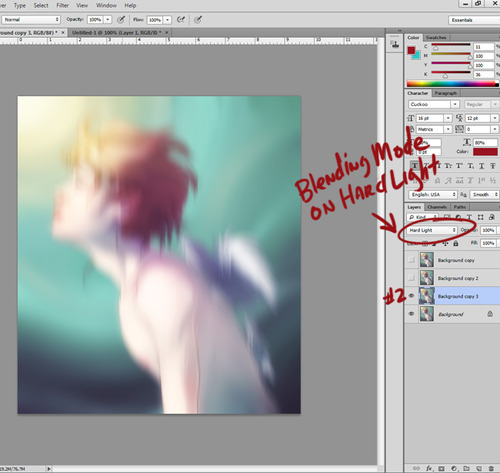Apply Underline text style
The height and width of the screenshot is (473, 500).
point(481,166)
